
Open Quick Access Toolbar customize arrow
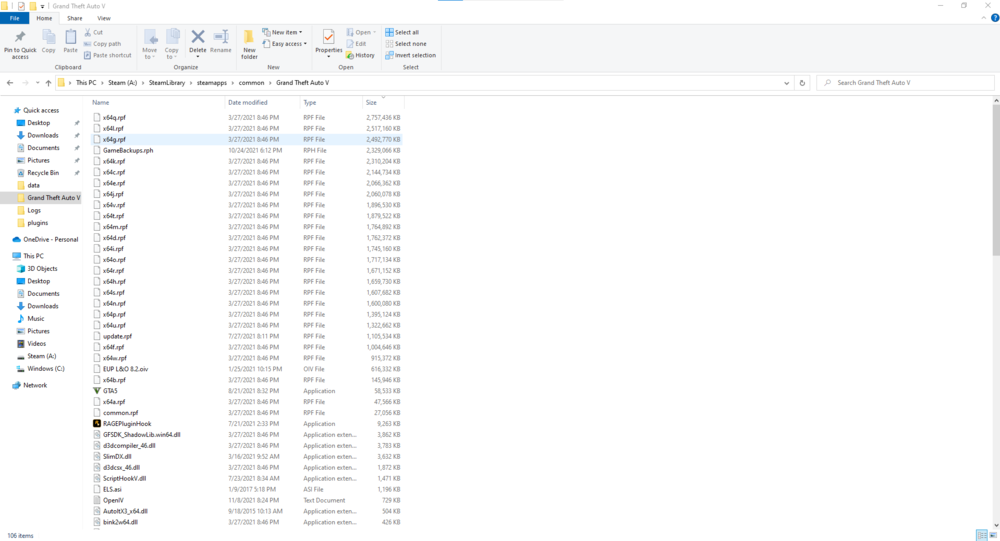click(x=43, y=6)
